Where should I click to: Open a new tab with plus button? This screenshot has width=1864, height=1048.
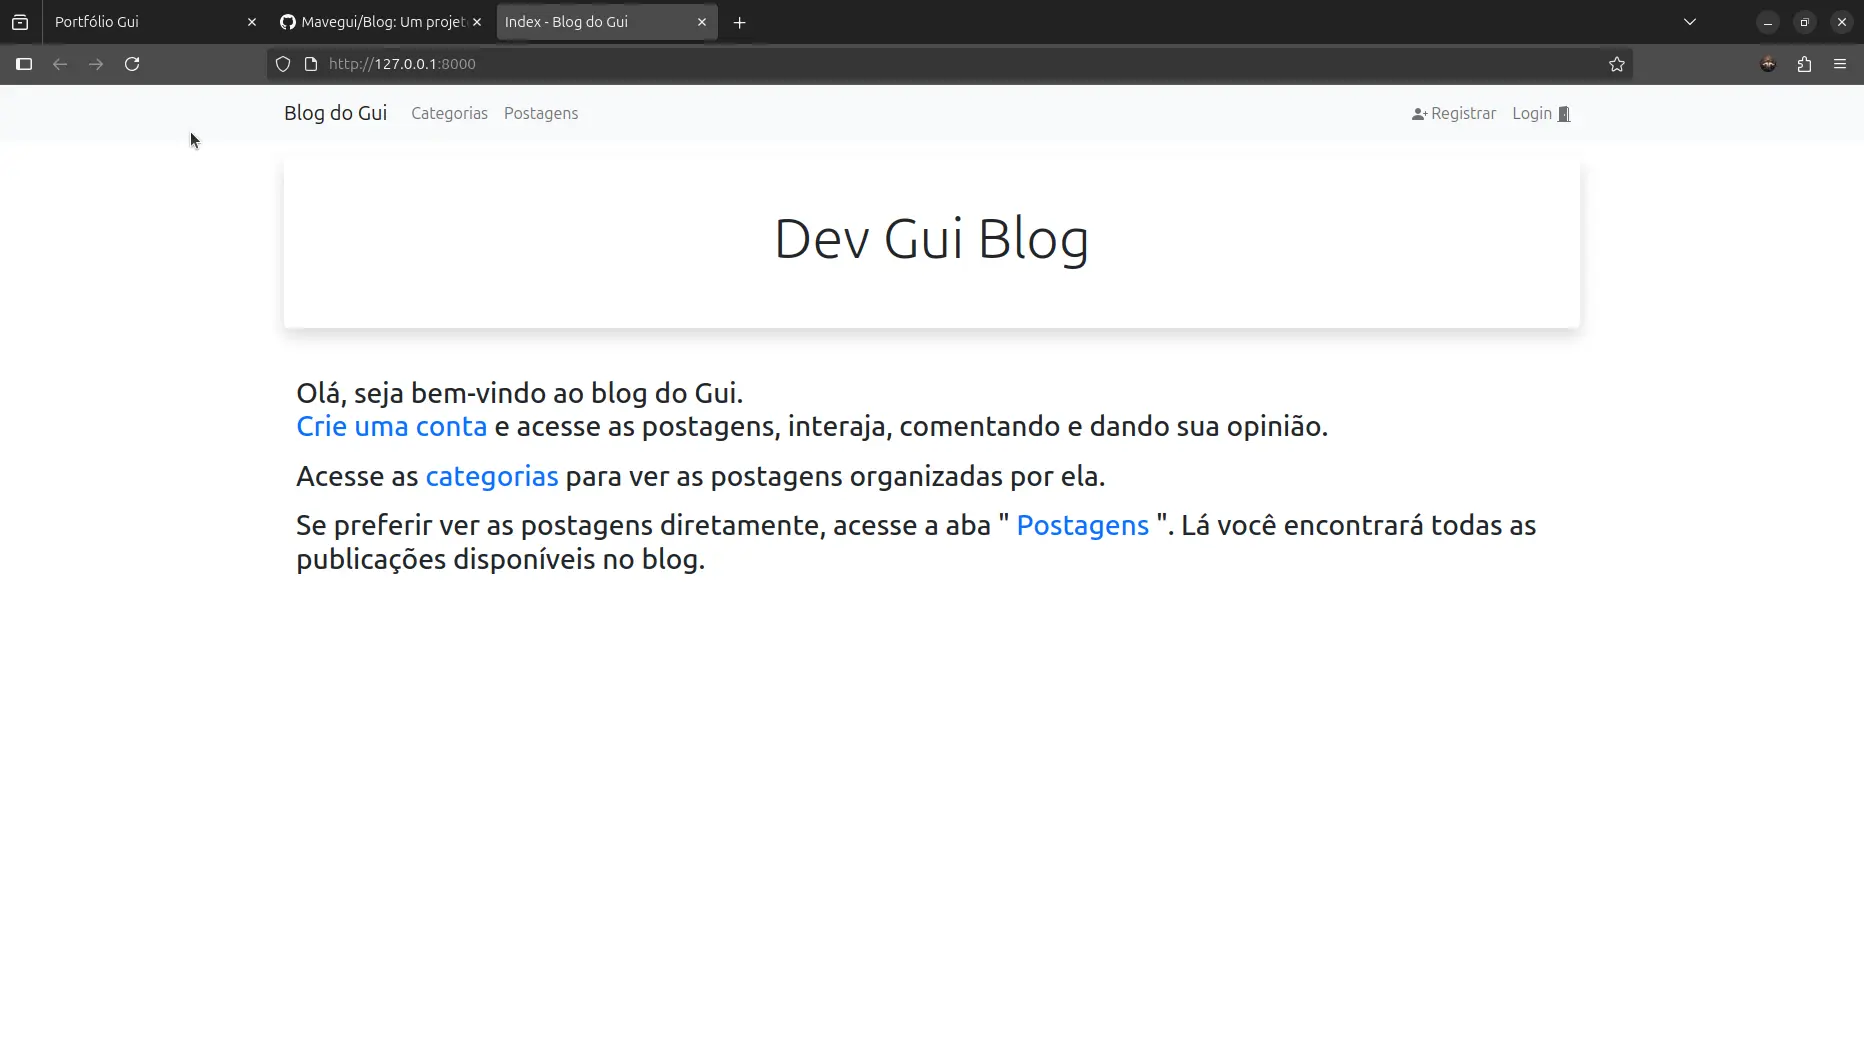(739, 22)
